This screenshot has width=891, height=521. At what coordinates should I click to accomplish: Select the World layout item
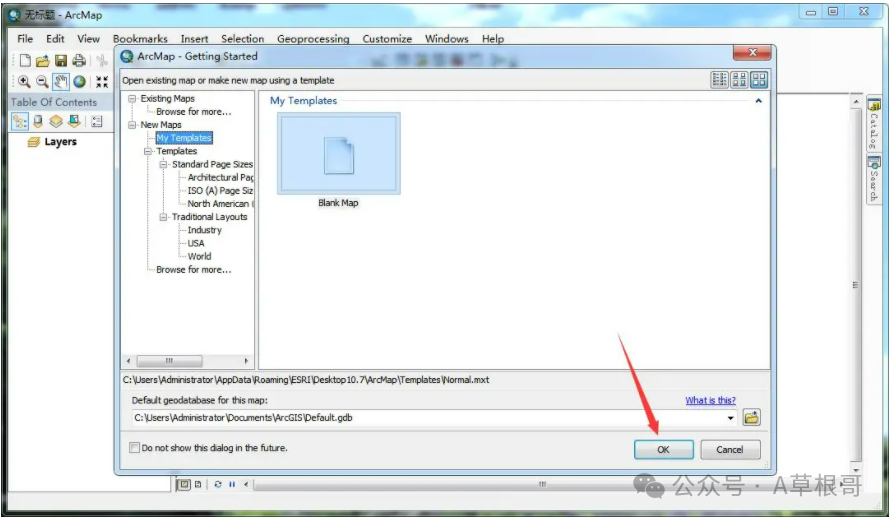coord(199,257)
